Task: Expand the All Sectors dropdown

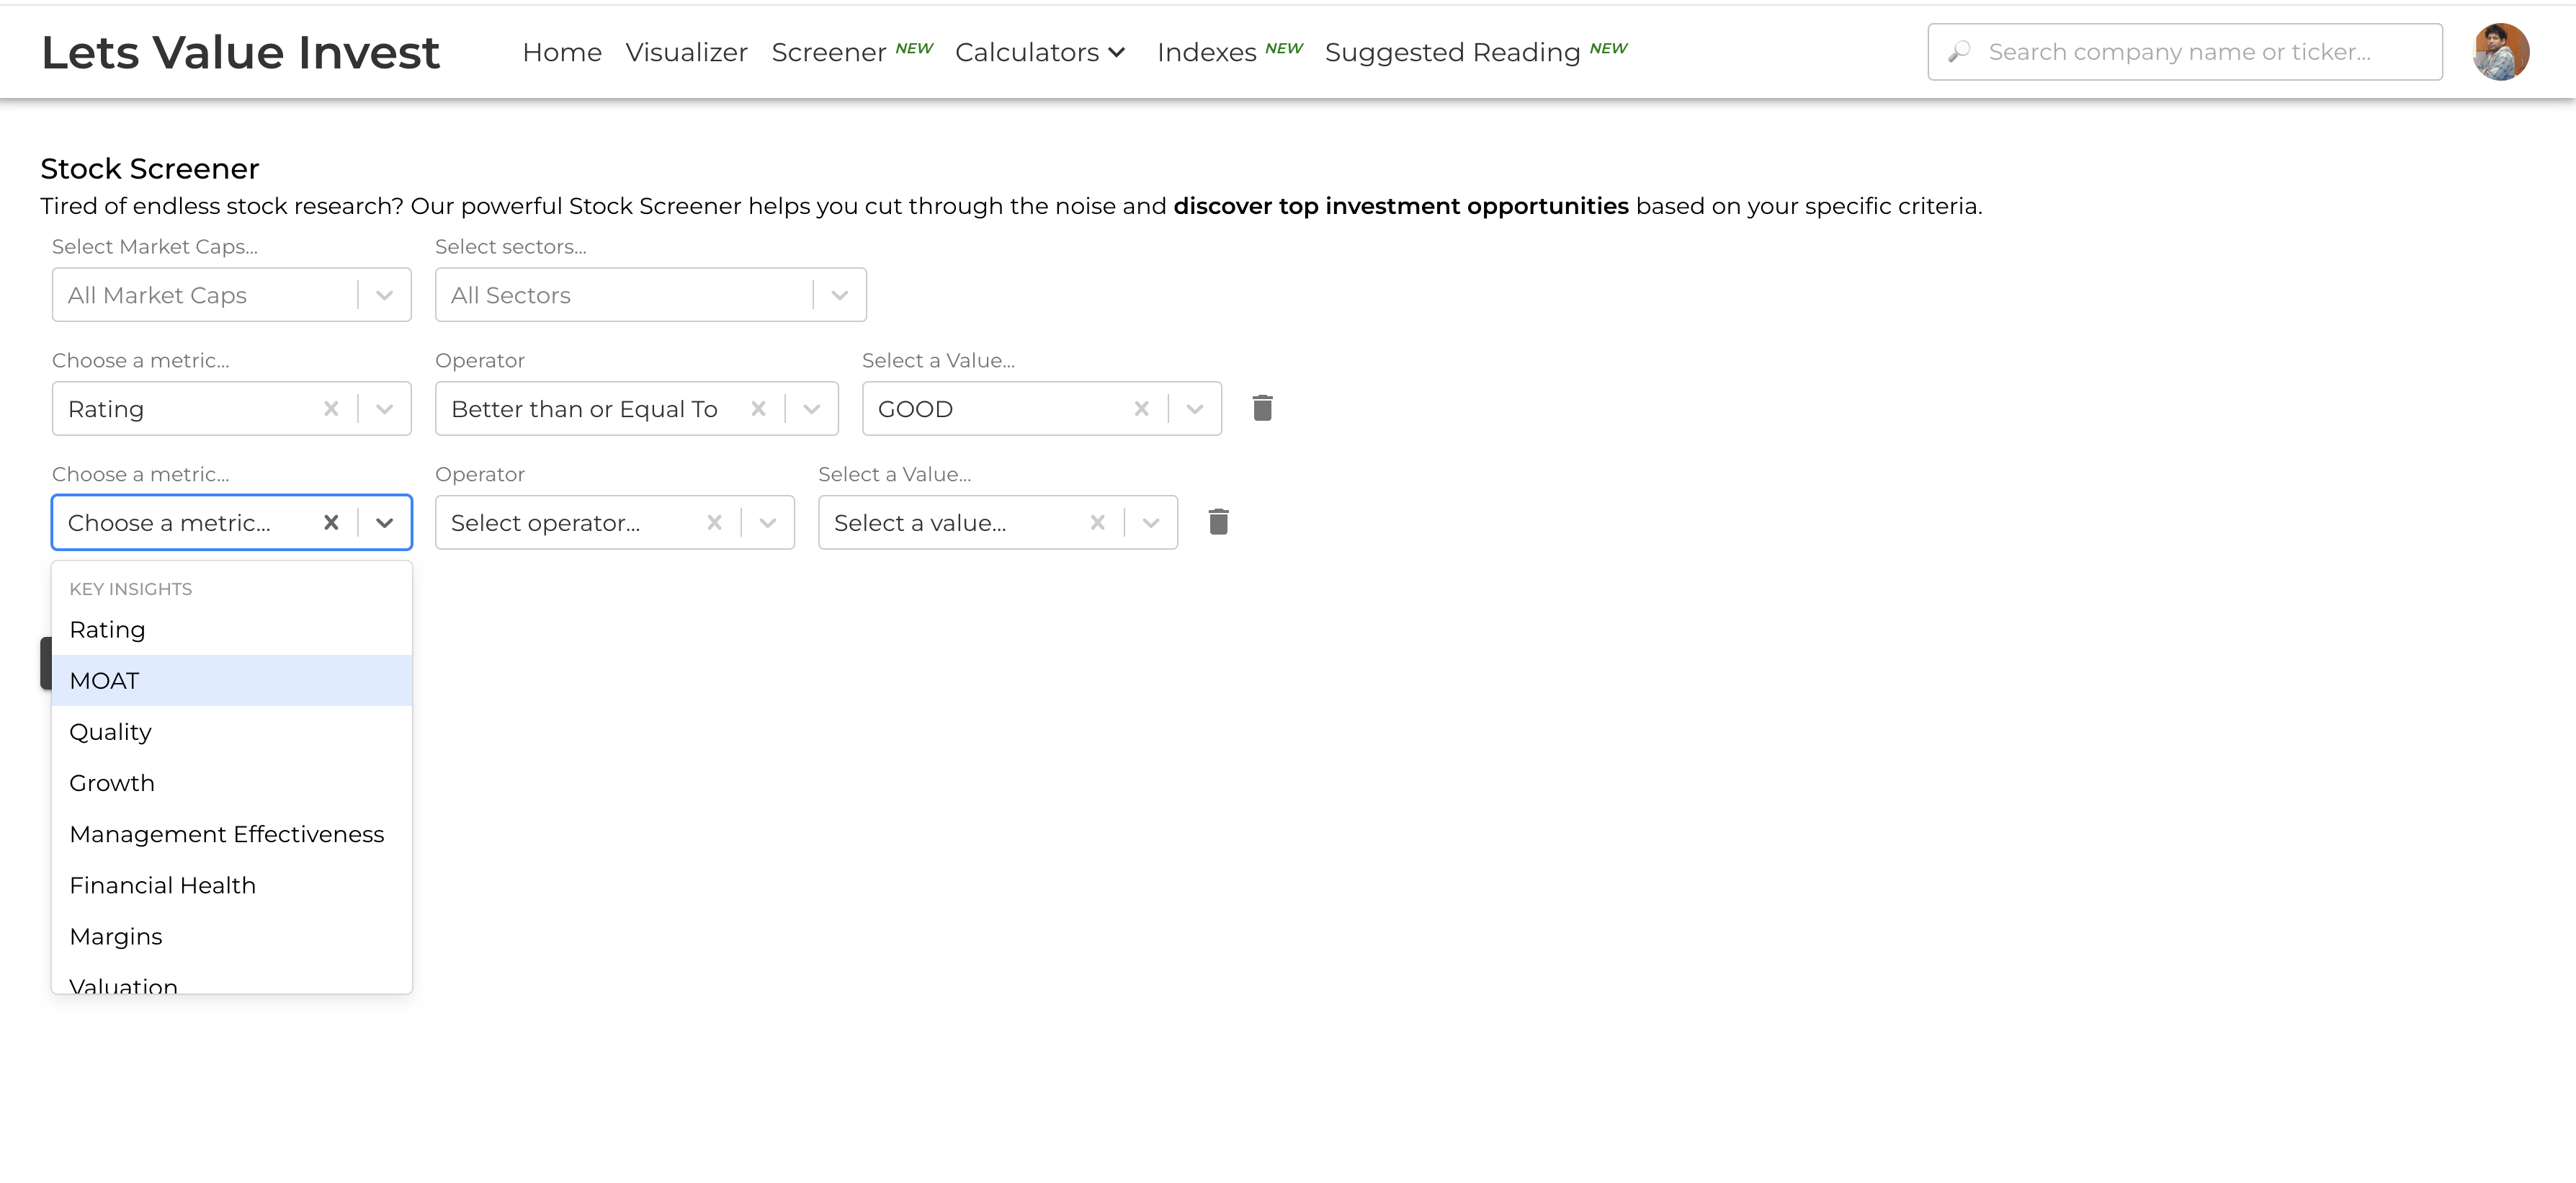Action: click(839, 295)
